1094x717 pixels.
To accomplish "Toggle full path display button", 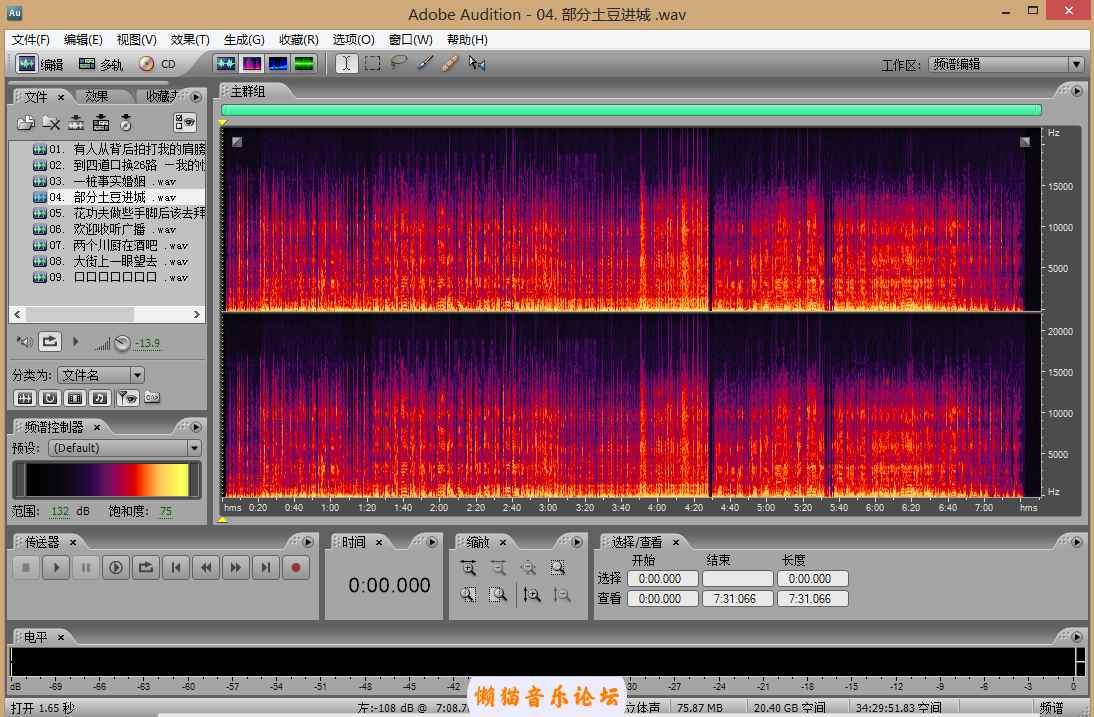I will click(152, 398).
